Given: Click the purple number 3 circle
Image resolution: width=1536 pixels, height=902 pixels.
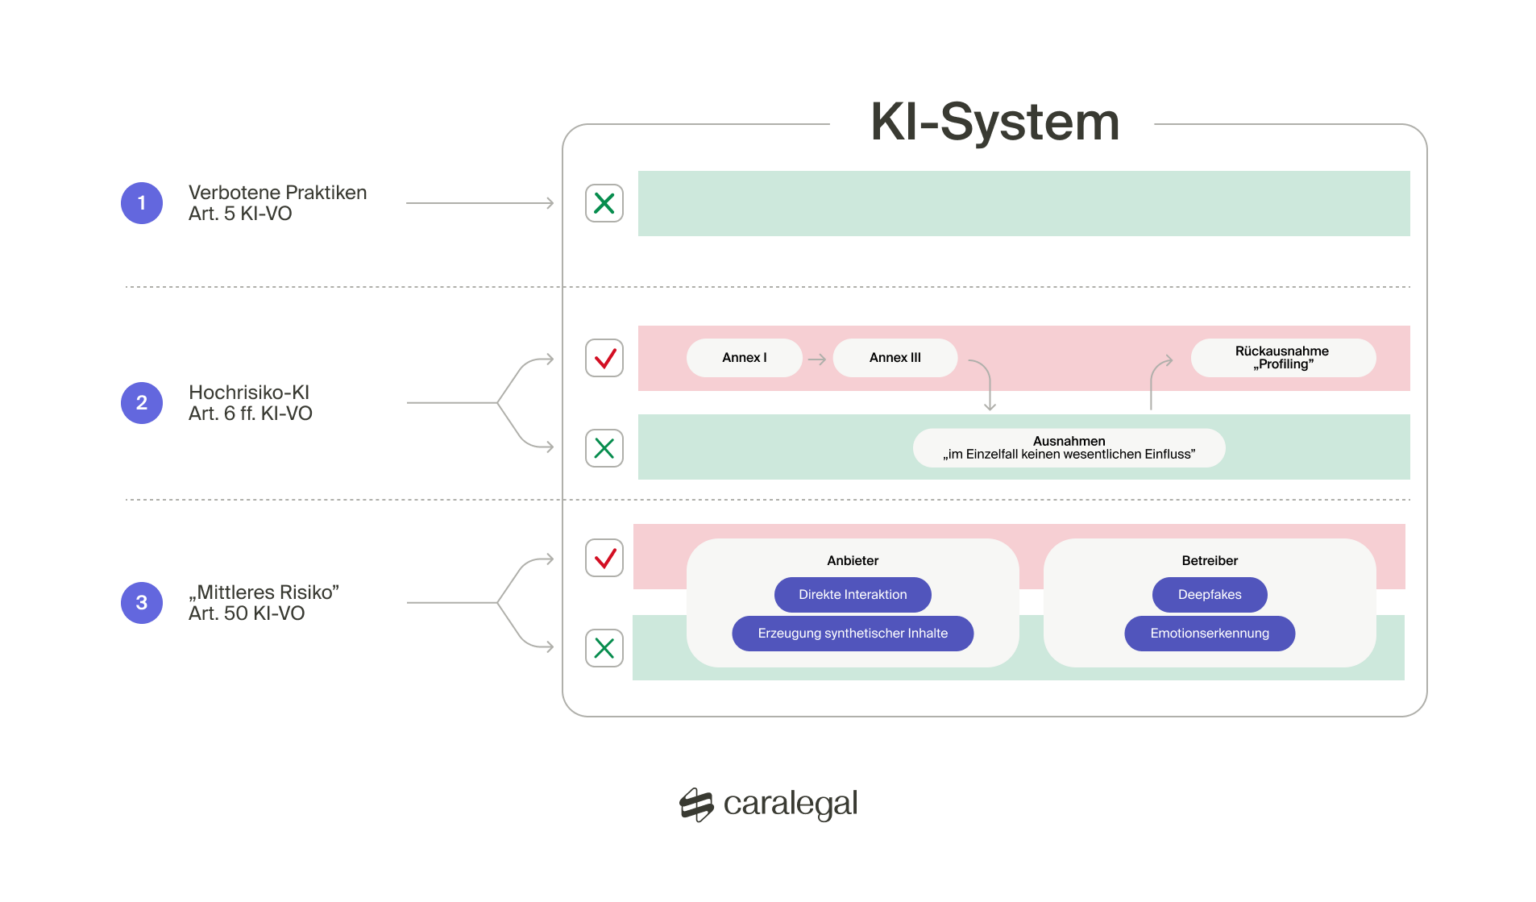Looking at the screenshot, I should pos(142,603).
